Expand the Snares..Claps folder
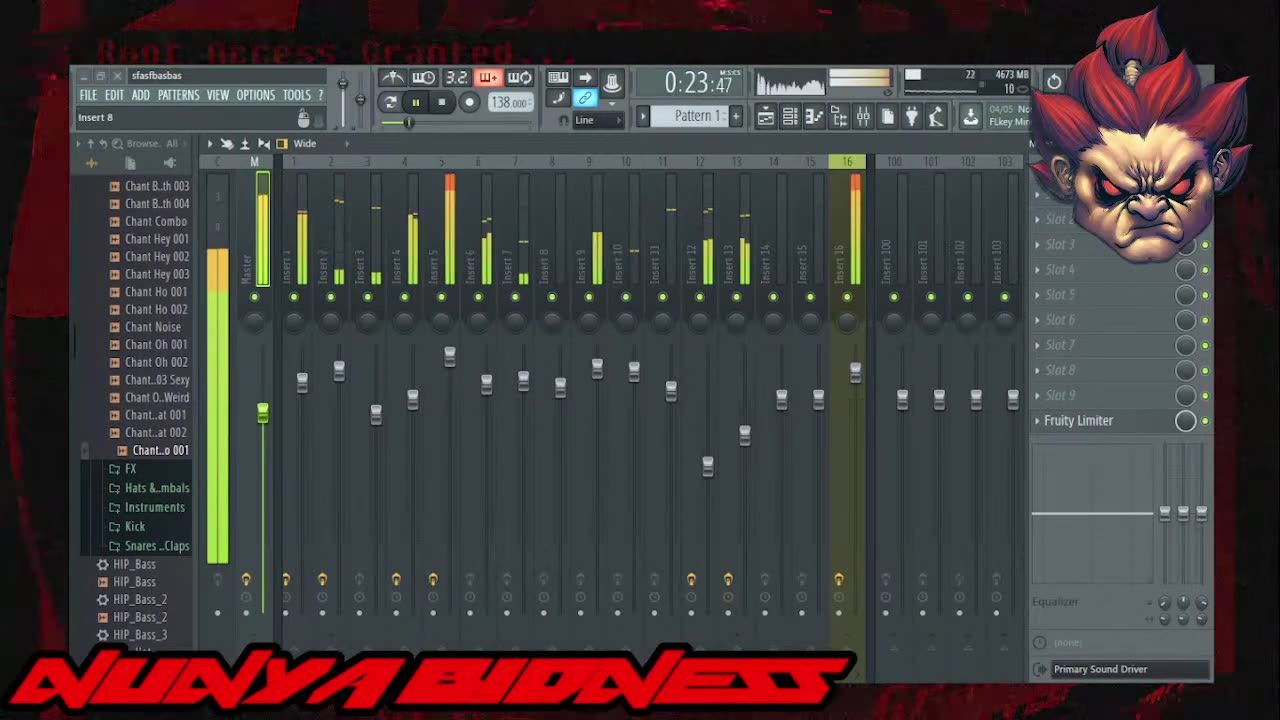The image size is (1280, 720). tap(148, 546)
